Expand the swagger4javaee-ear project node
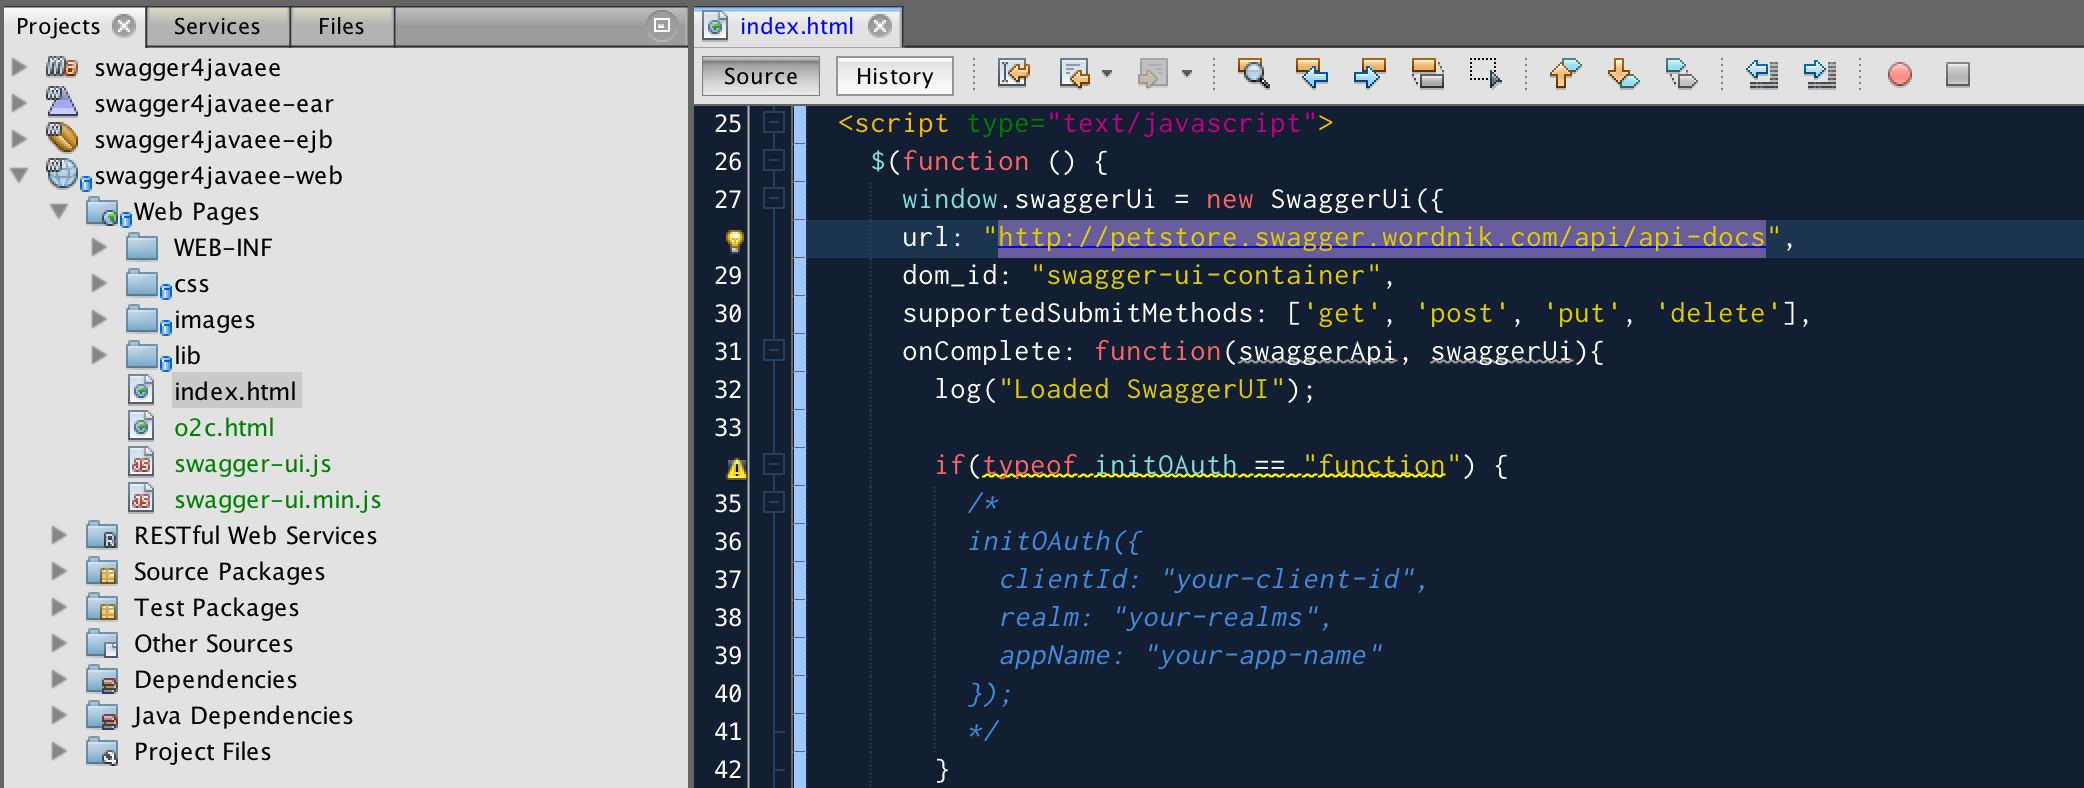 tap(18, 103)
